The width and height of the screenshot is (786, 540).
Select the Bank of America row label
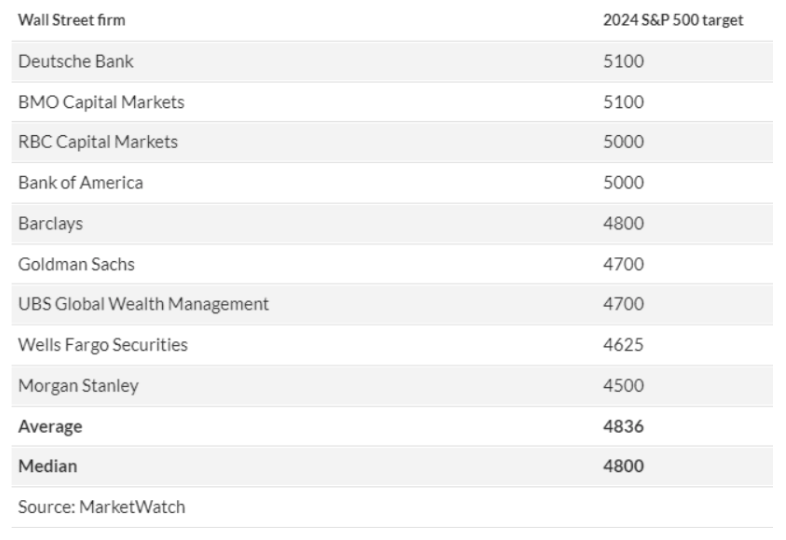pyautogui.click(x=81, y=183)
